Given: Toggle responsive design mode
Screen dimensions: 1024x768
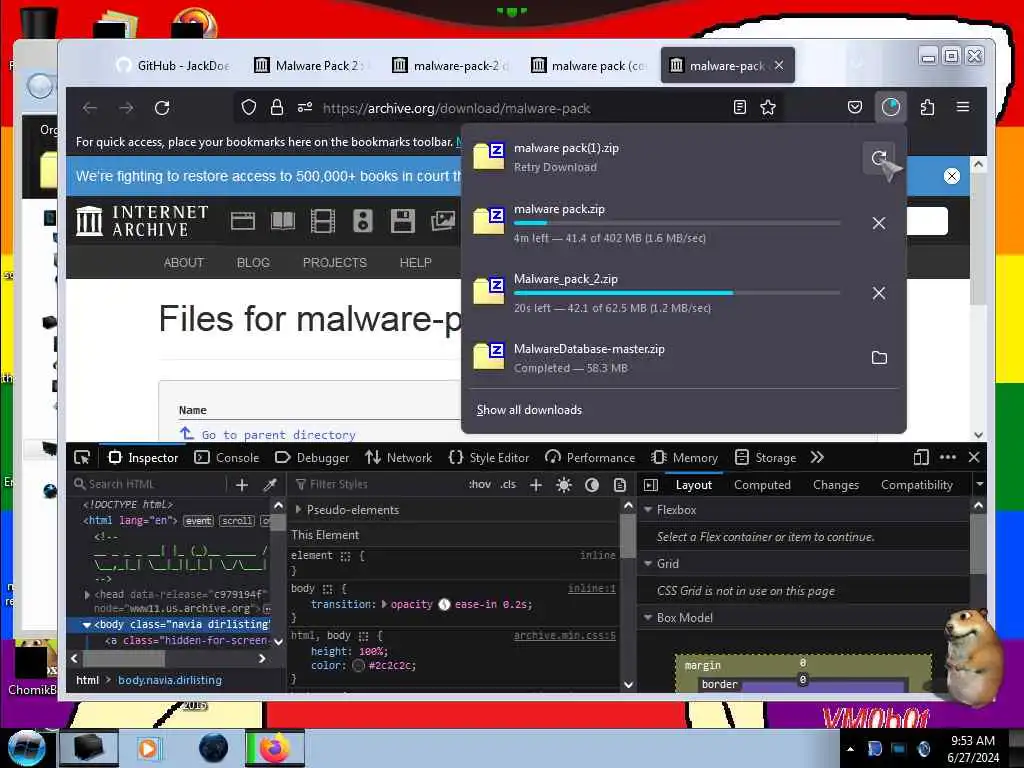Looking at the screenshot, I should [921, 457].
